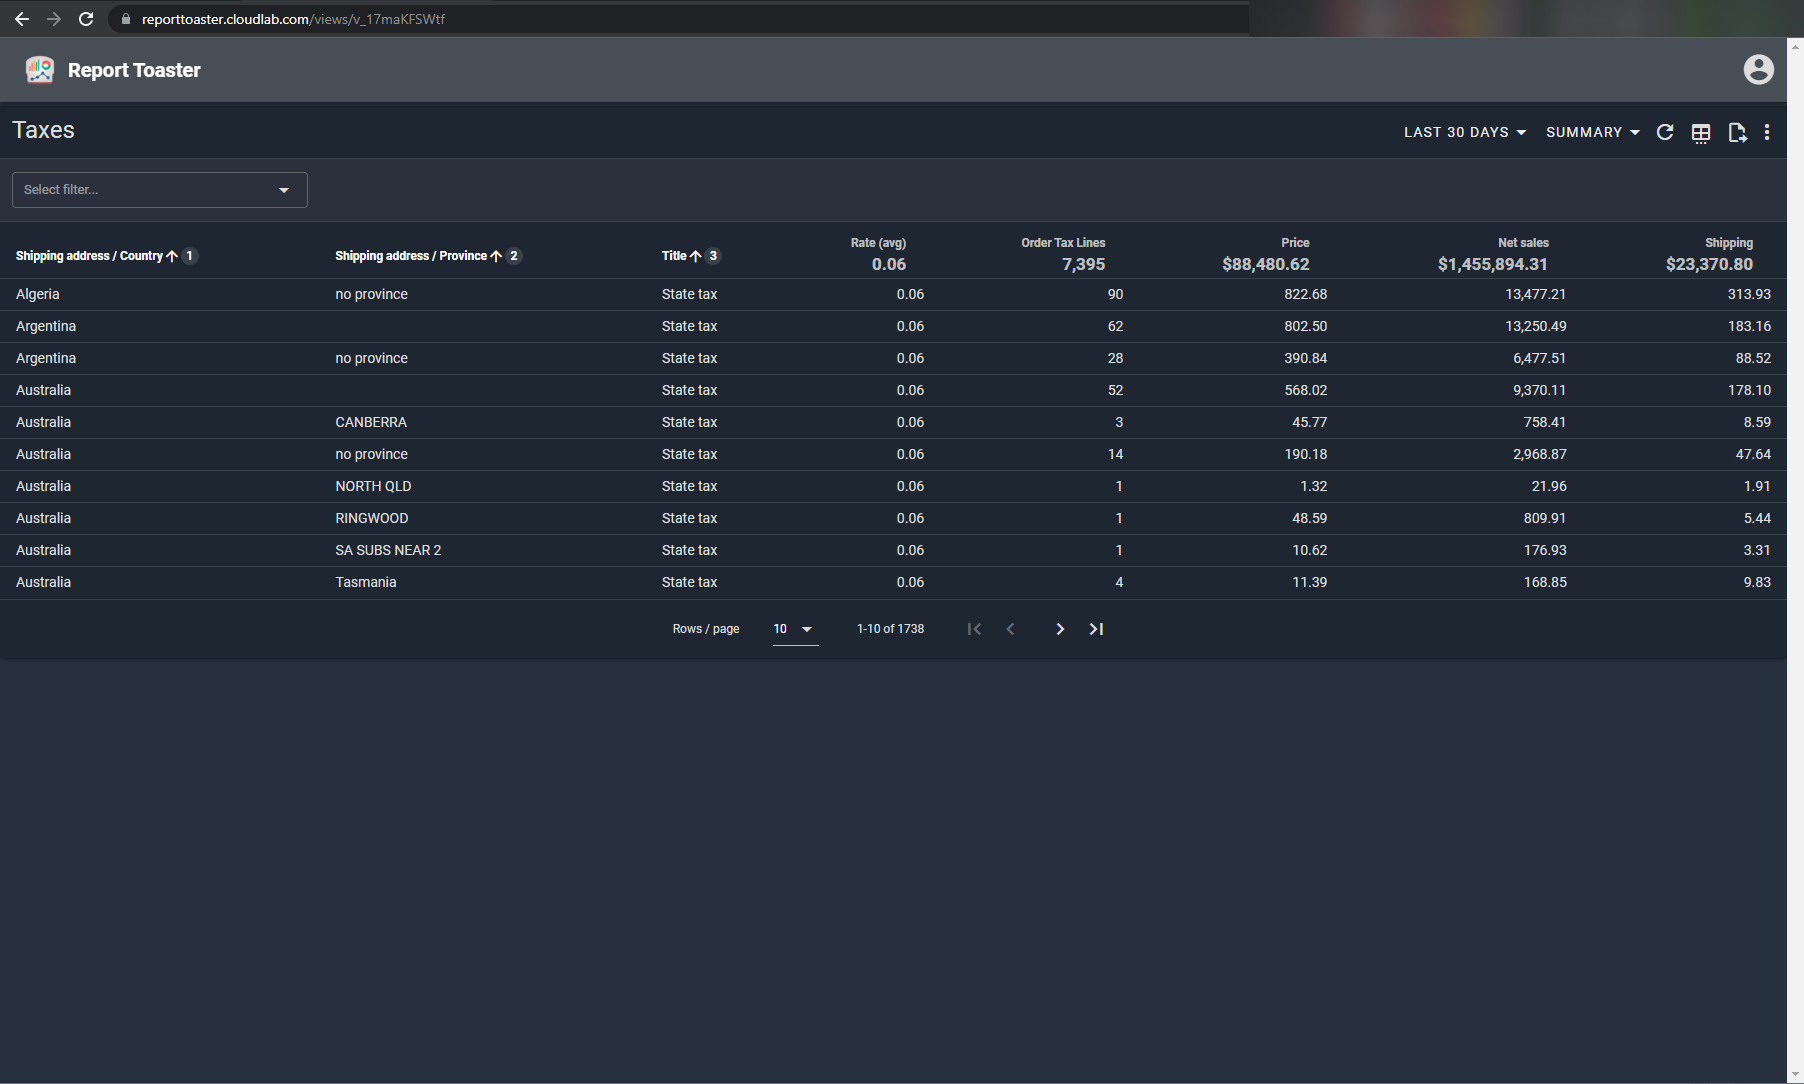
Task: Go to the next page of results
Action: (x=1060, y=629)
